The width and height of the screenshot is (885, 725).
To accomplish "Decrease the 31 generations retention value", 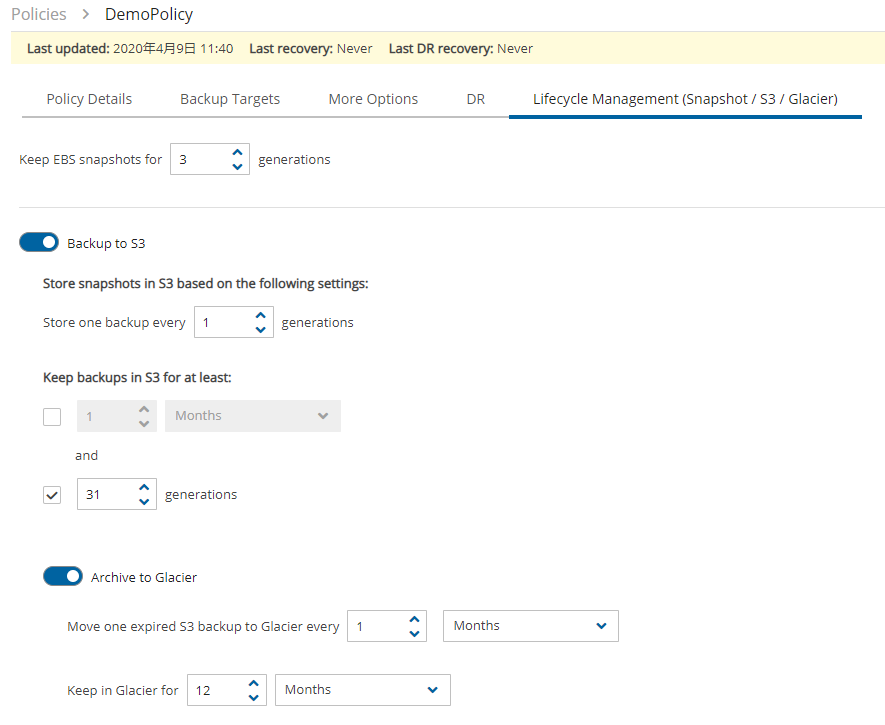I will (144, 502).
